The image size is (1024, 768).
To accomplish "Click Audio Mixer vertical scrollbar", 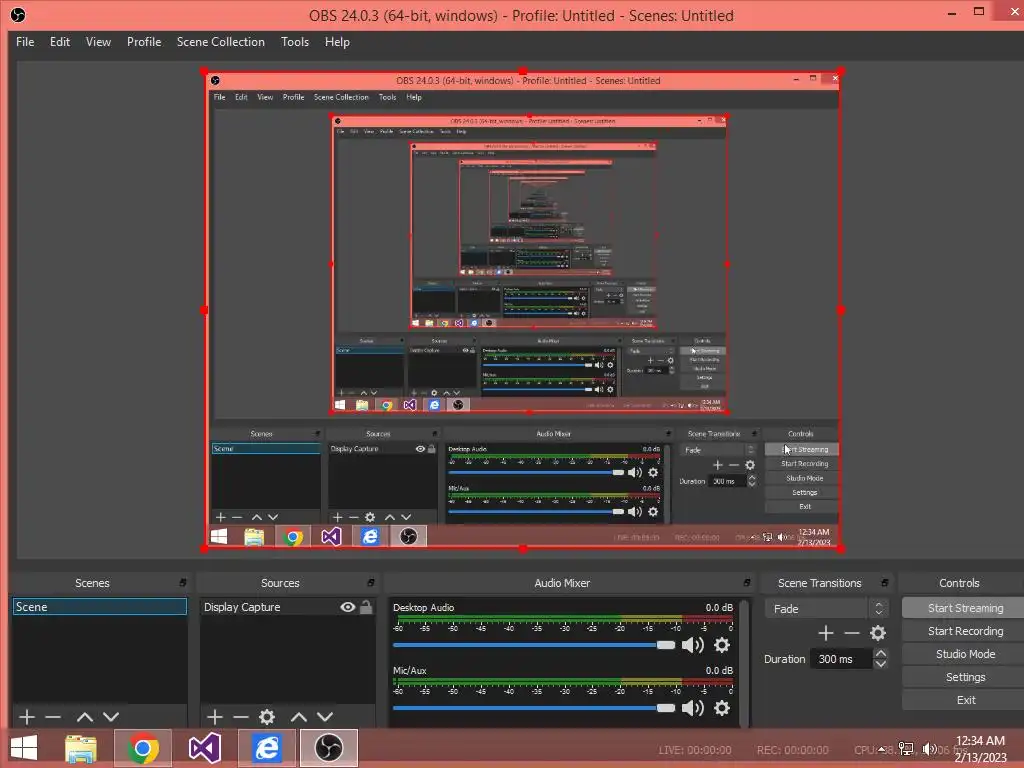I will click(744, 661).
